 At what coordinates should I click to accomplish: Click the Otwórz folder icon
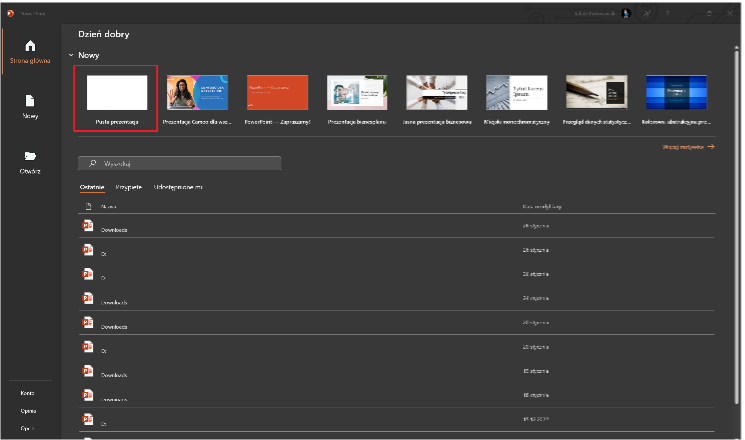(x=29, y=156)
